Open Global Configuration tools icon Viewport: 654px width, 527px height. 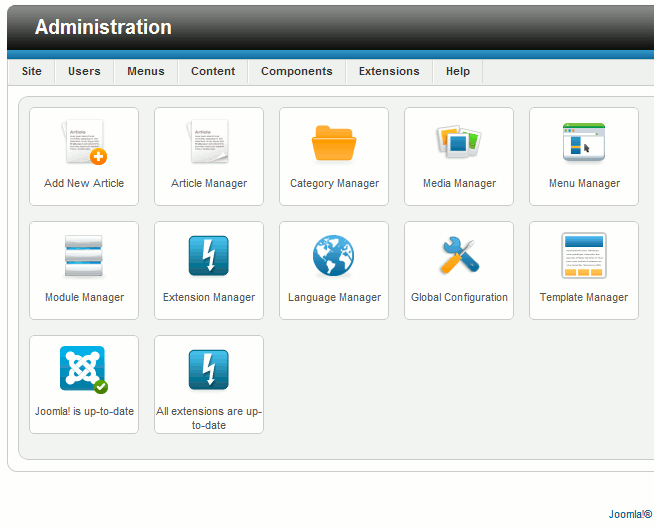(459, 258)
